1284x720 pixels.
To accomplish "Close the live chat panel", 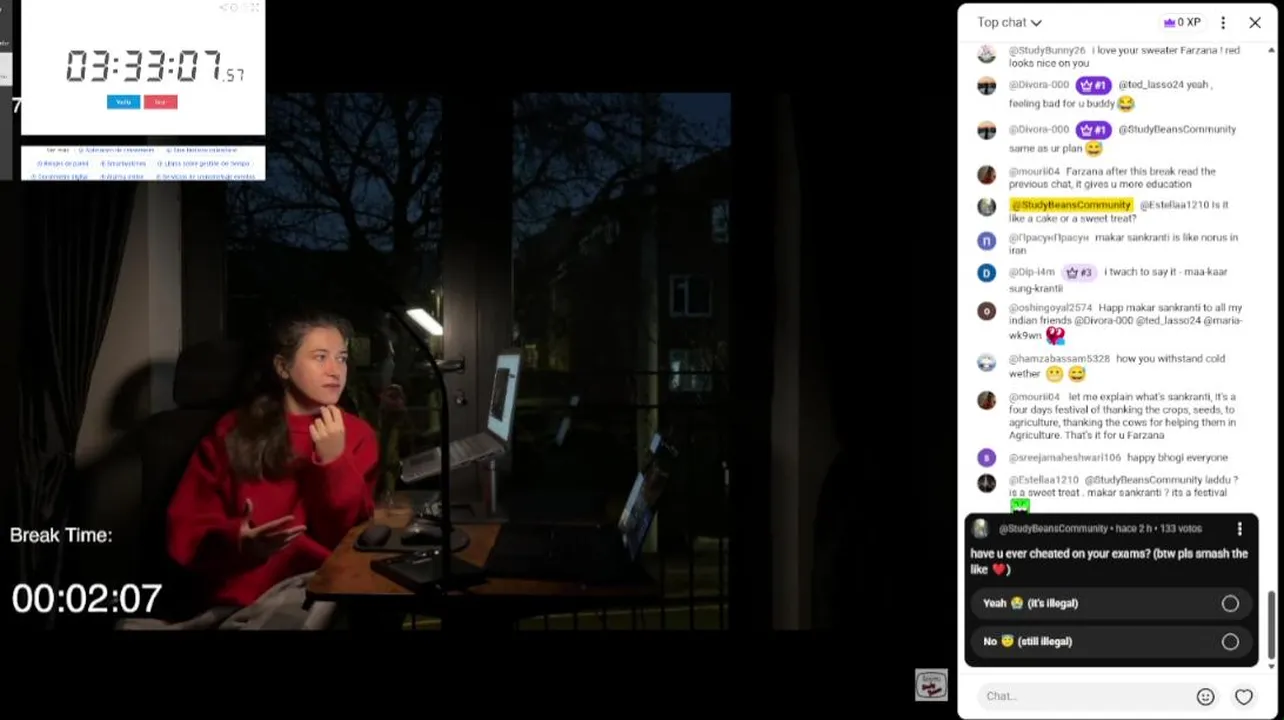I will (1255, 22).
